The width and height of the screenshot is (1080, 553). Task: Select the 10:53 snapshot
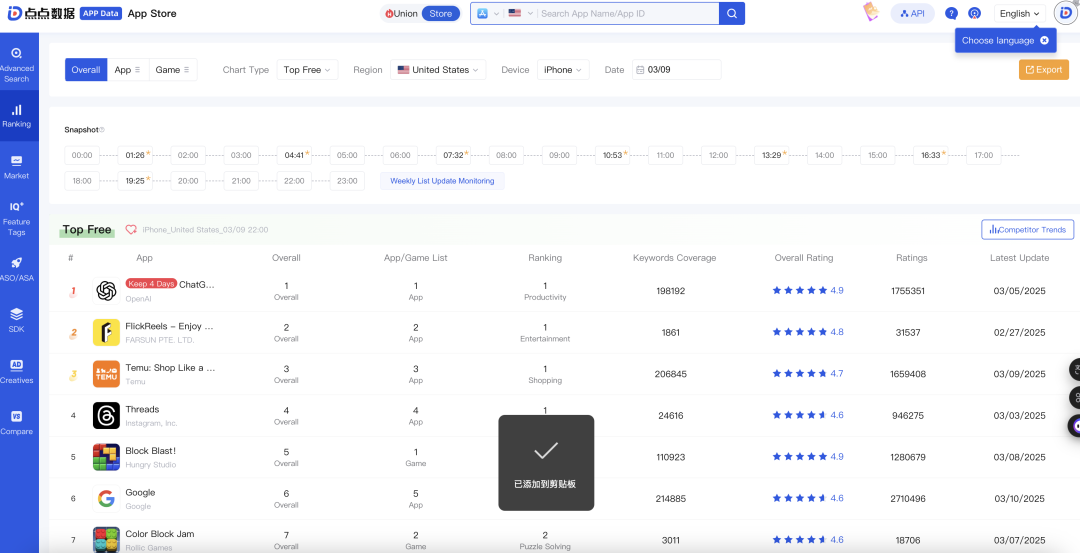(x=612, y=155)
